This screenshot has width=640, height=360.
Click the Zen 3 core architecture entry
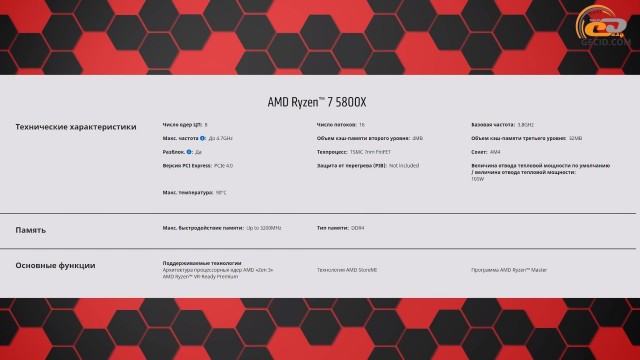(x=218, y=270)
